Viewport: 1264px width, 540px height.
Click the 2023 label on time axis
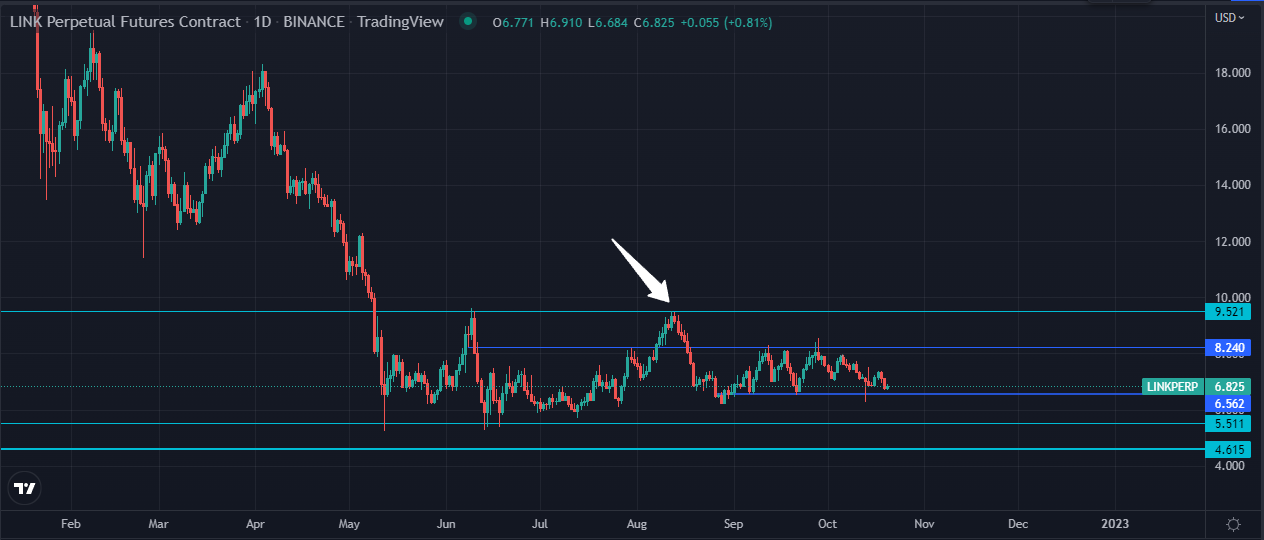[x=1114, y=523]
